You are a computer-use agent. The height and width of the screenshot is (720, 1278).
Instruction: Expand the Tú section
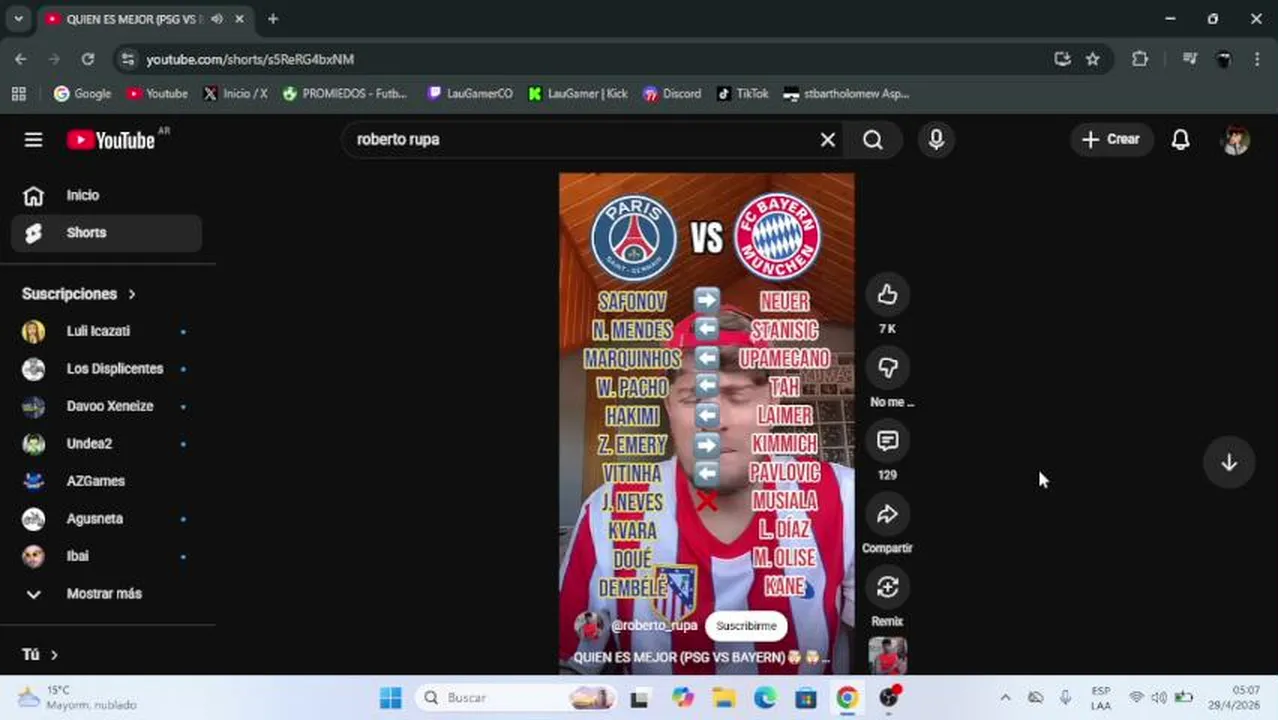[x=40, y=655]
